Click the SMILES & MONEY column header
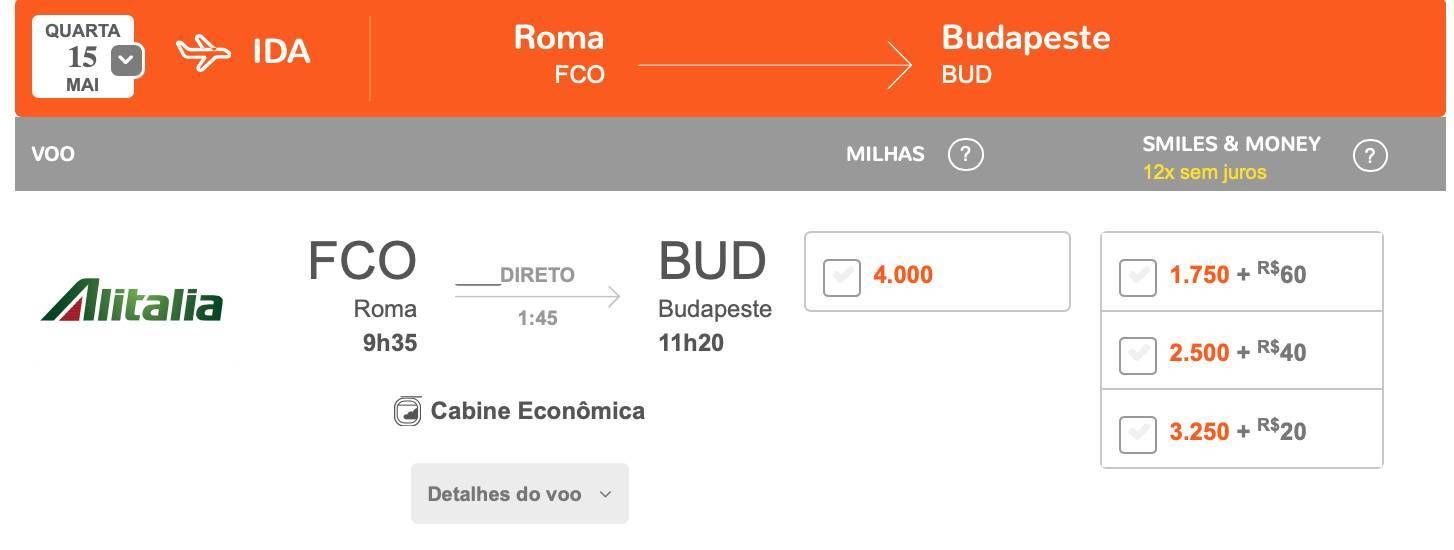This screenshot has height=550, width=1454. point(1231,144)
